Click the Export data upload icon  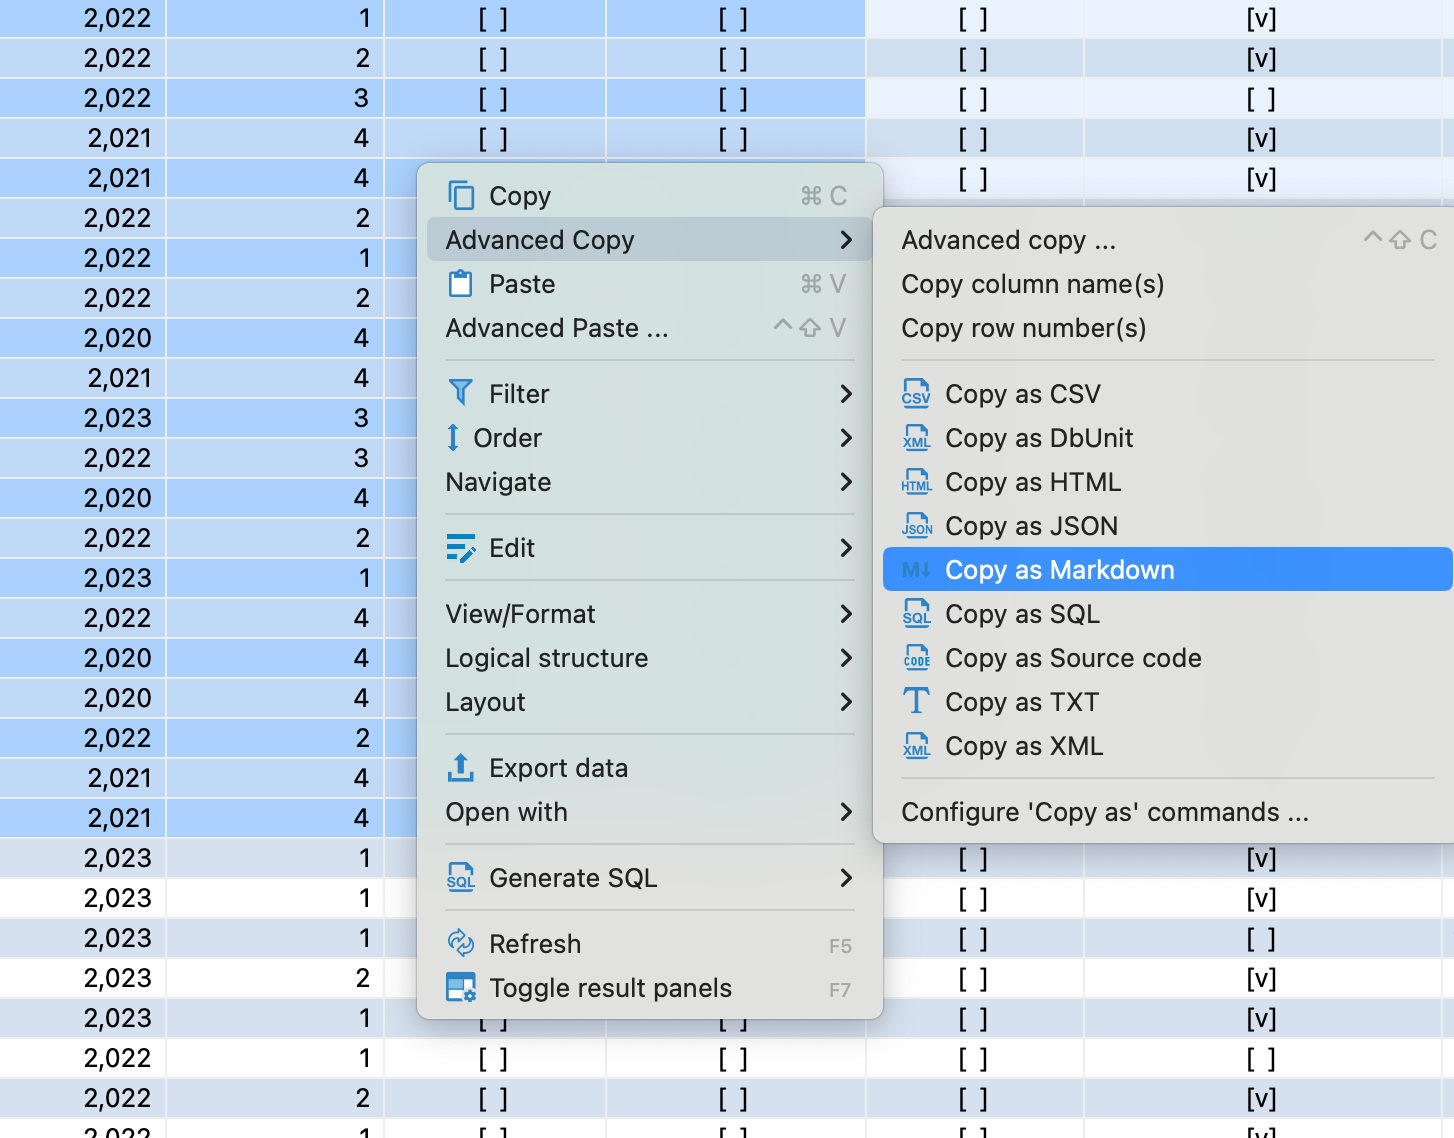[x=460, y=768]
